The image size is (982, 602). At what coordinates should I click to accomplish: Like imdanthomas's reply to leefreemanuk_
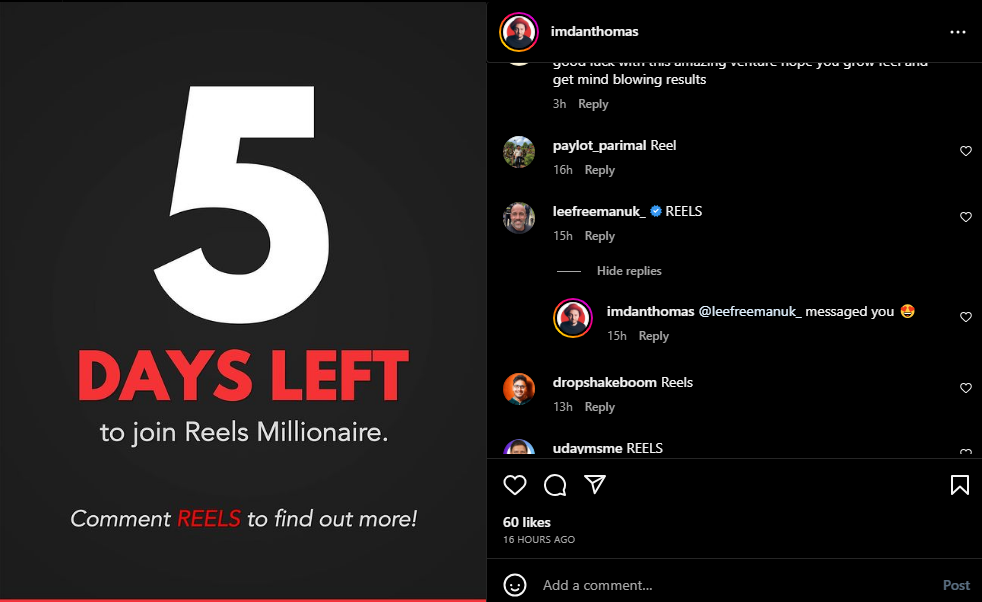966,317
